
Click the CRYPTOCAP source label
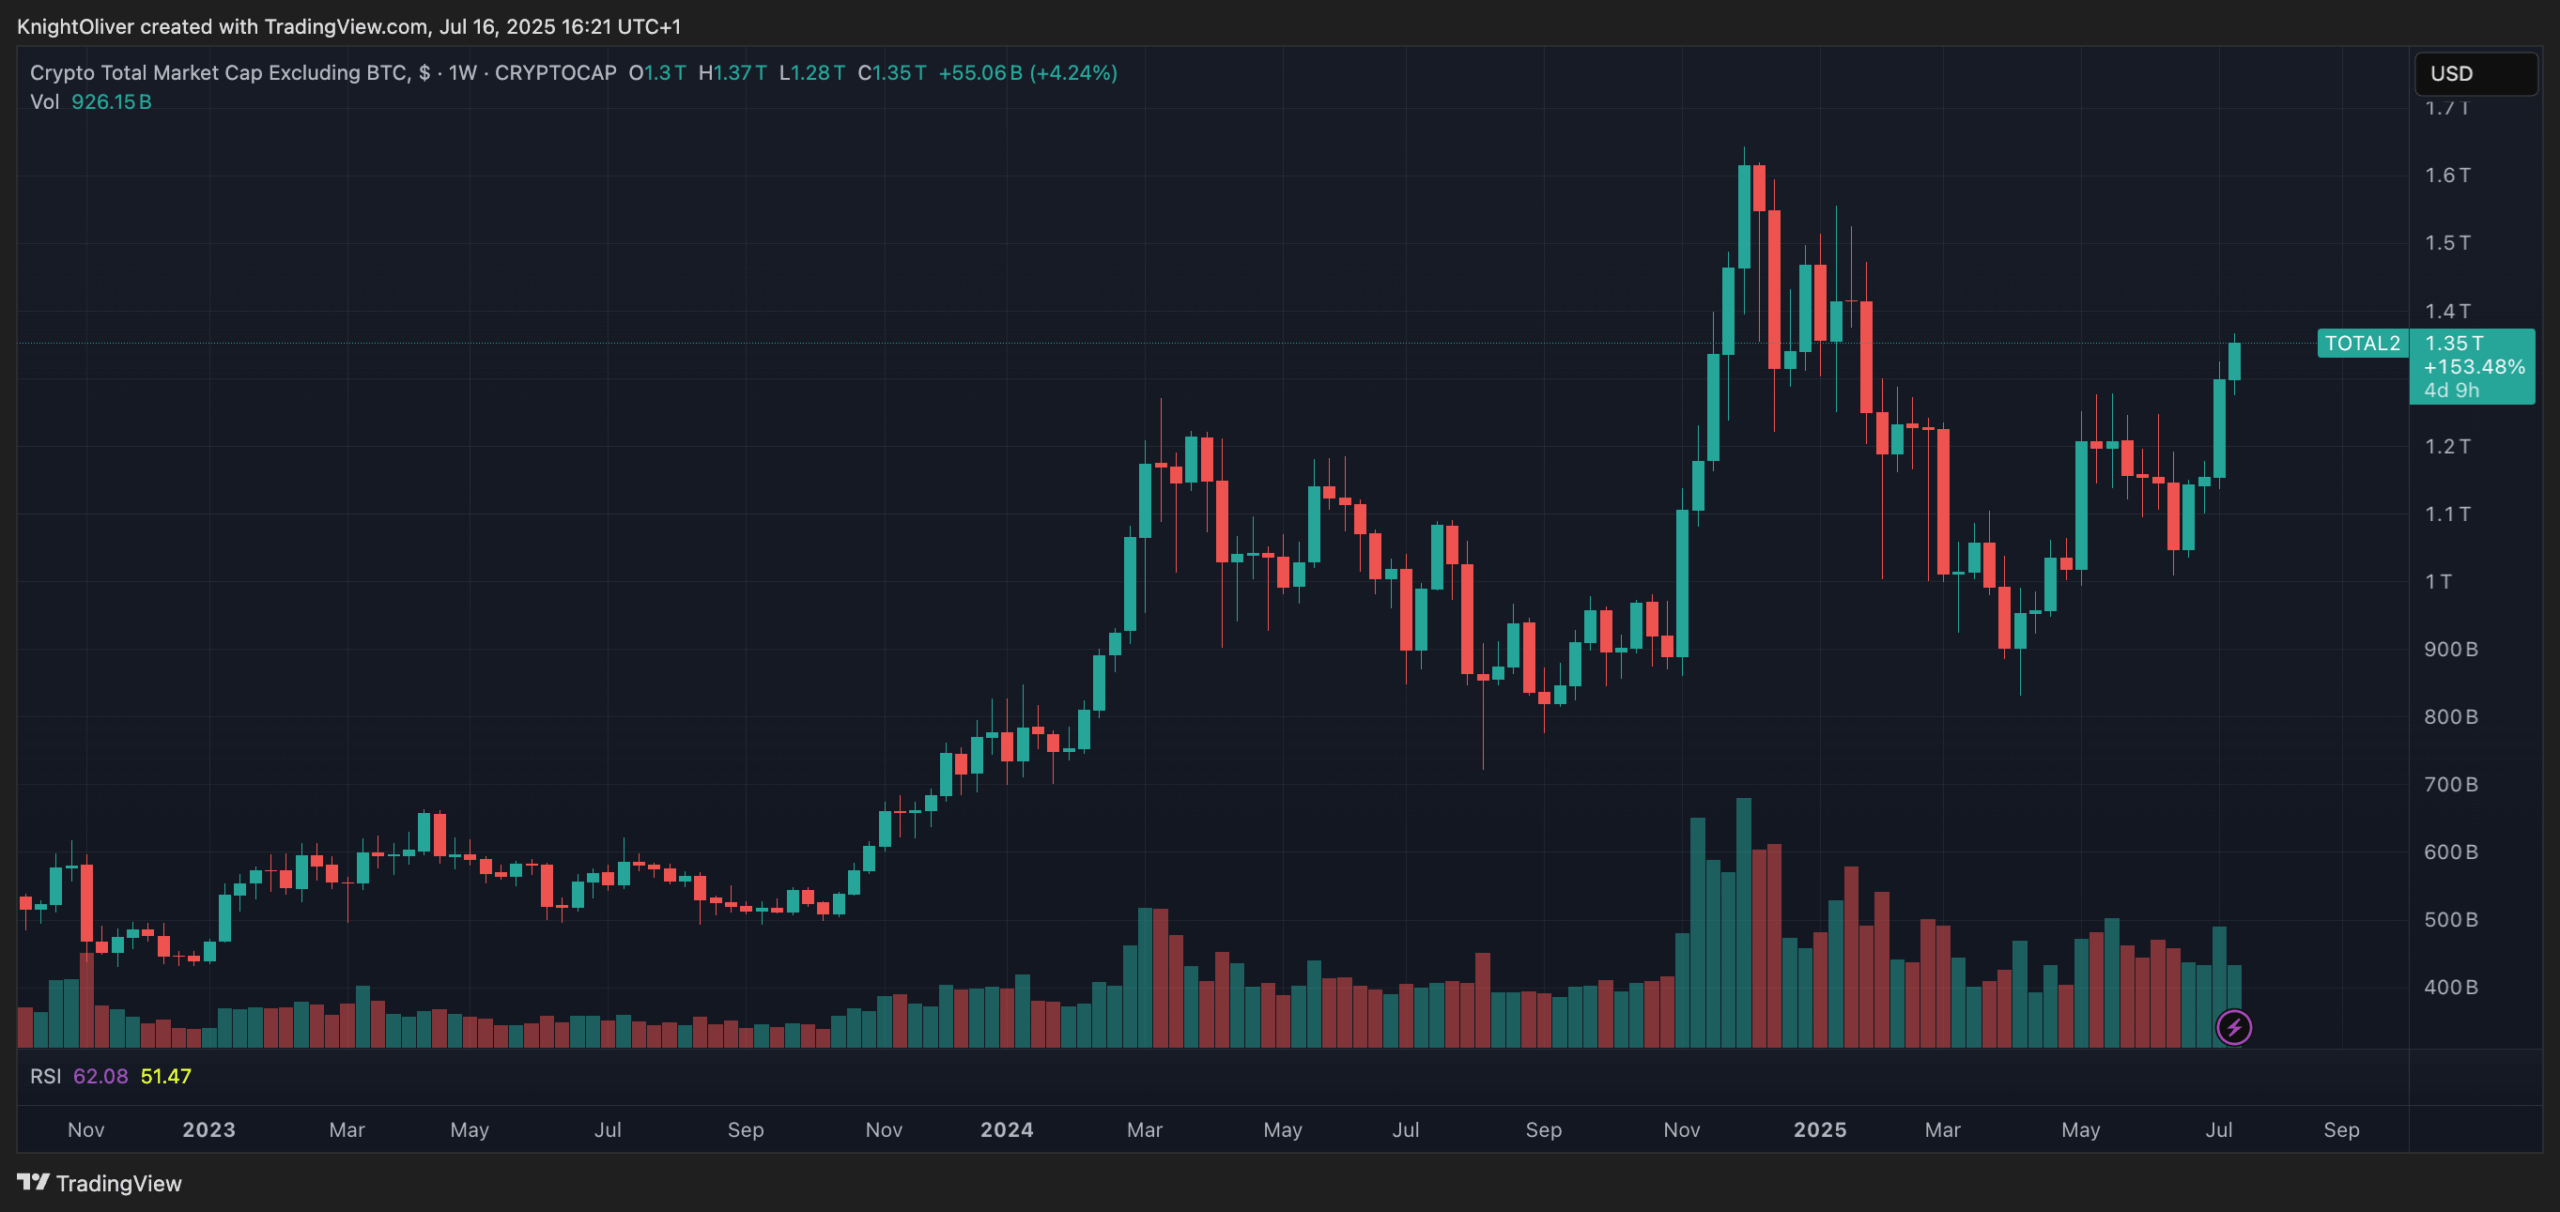click(x=556, y=73)
